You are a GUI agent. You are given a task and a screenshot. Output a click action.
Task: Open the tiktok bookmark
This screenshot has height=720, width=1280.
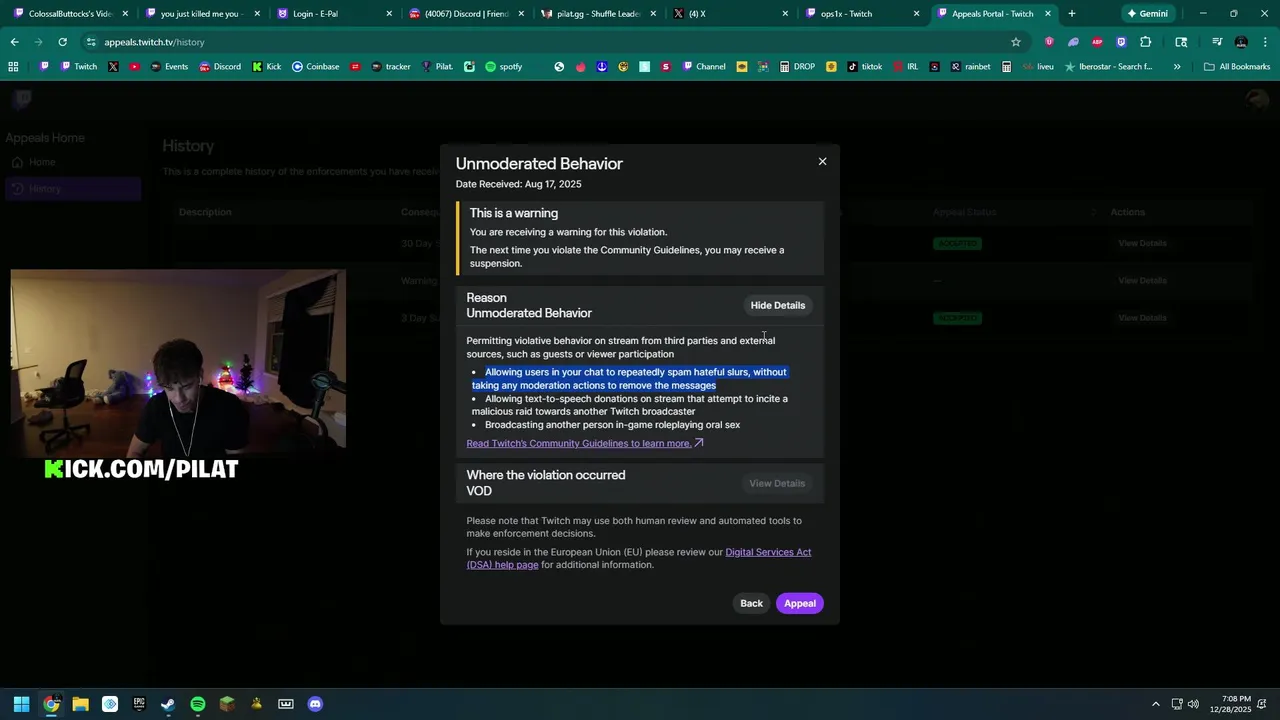(x=864, y=67)
